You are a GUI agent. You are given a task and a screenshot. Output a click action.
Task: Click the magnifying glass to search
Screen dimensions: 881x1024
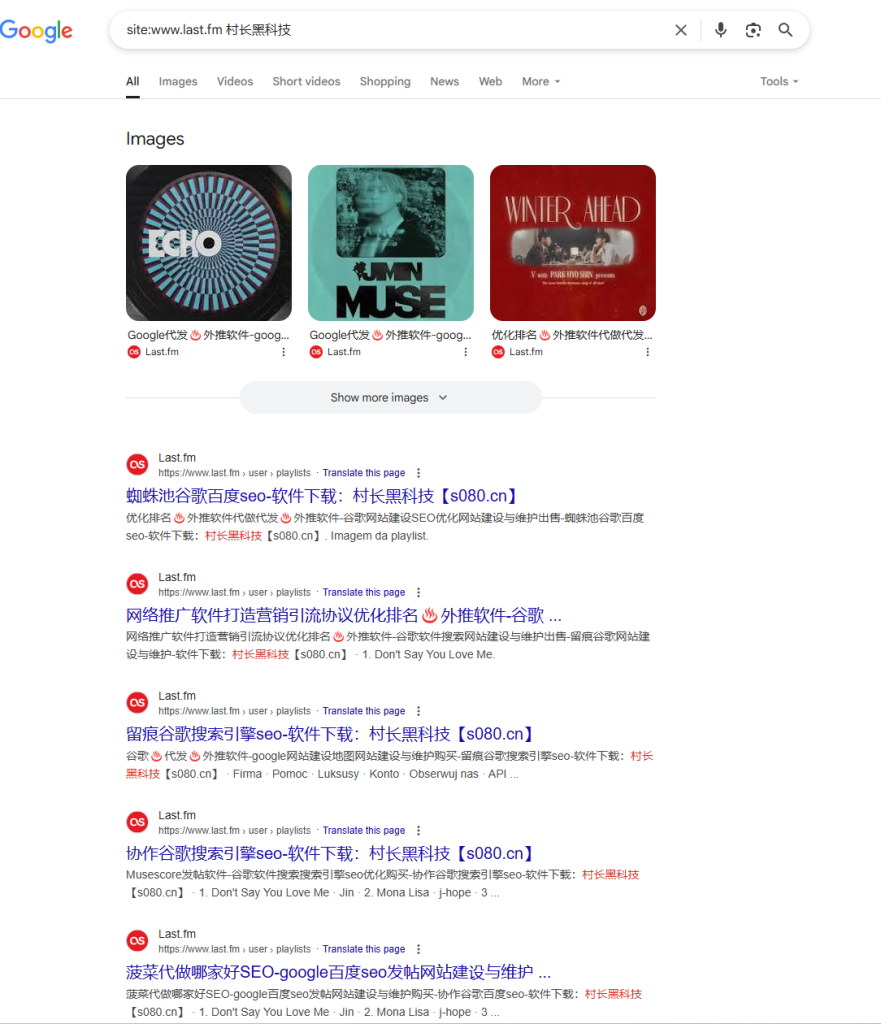click(786, 30)
